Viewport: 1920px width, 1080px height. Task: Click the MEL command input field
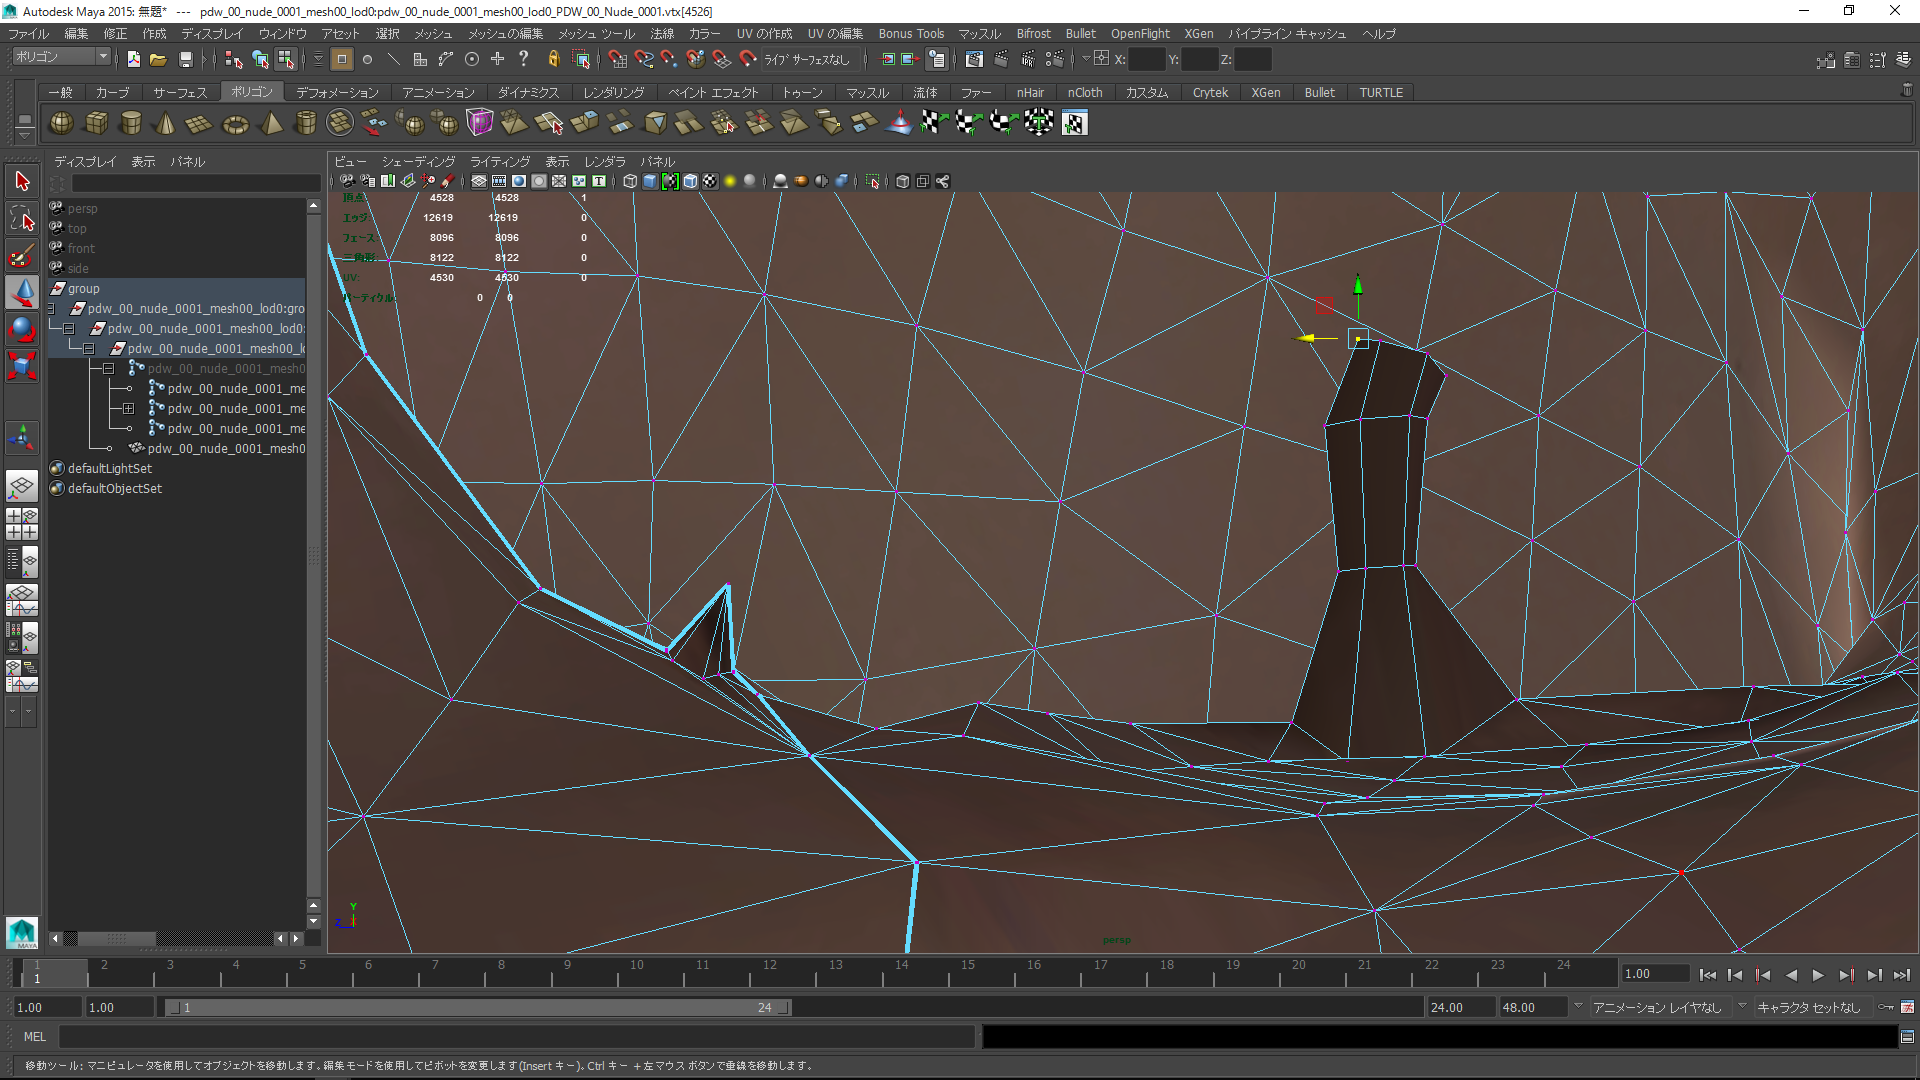click(x=515, y=1037)
